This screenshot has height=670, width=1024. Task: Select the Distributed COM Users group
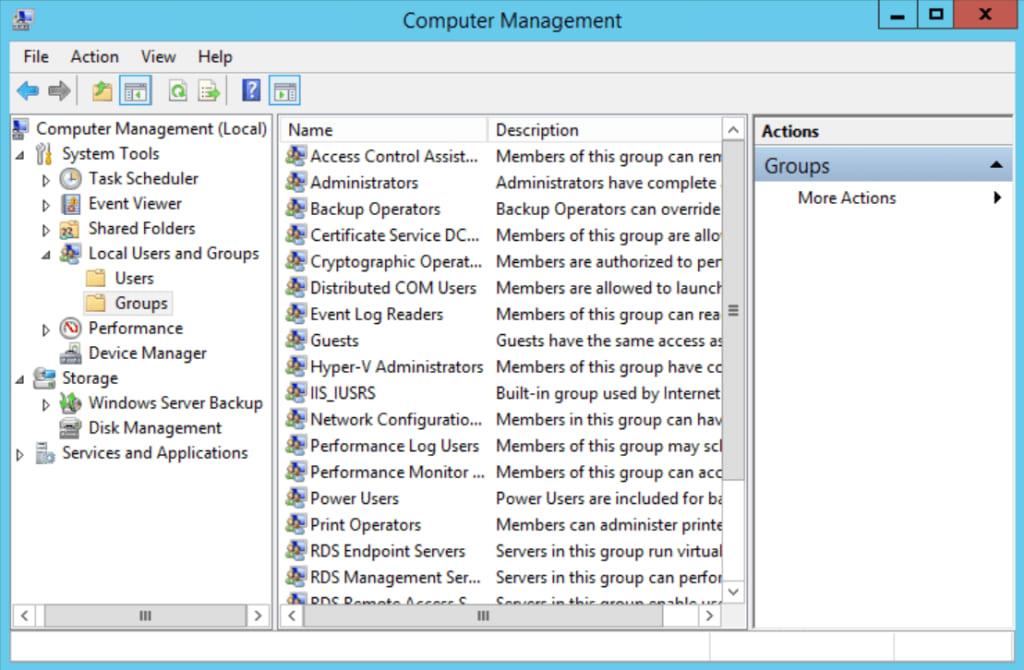click(393, 287)
